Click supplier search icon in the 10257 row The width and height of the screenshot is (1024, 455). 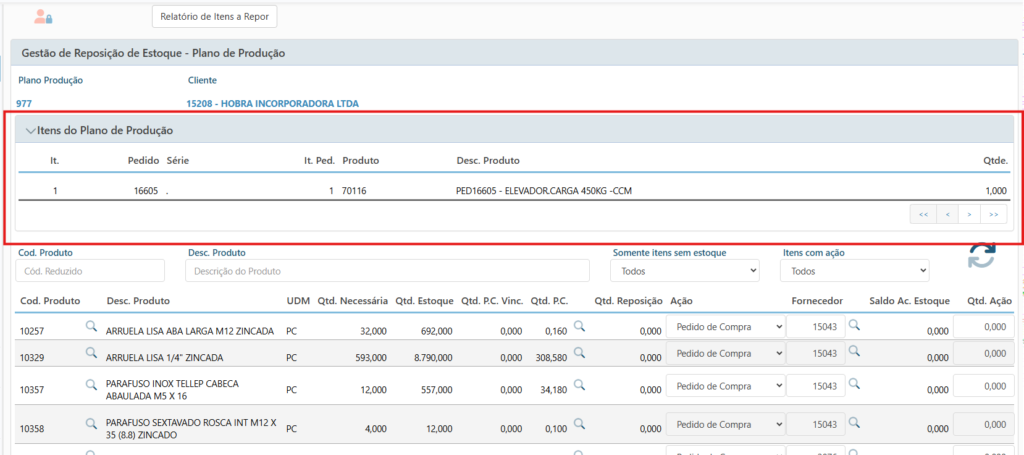click(x=855, y=325)
